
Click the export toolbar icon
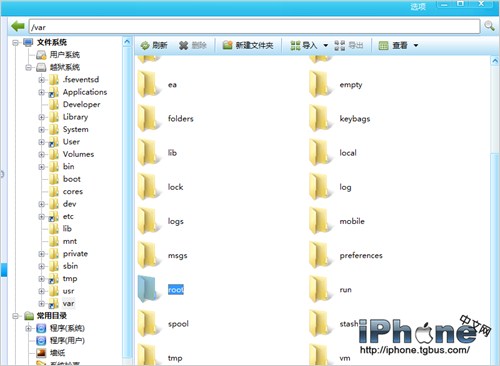(340, 45)
